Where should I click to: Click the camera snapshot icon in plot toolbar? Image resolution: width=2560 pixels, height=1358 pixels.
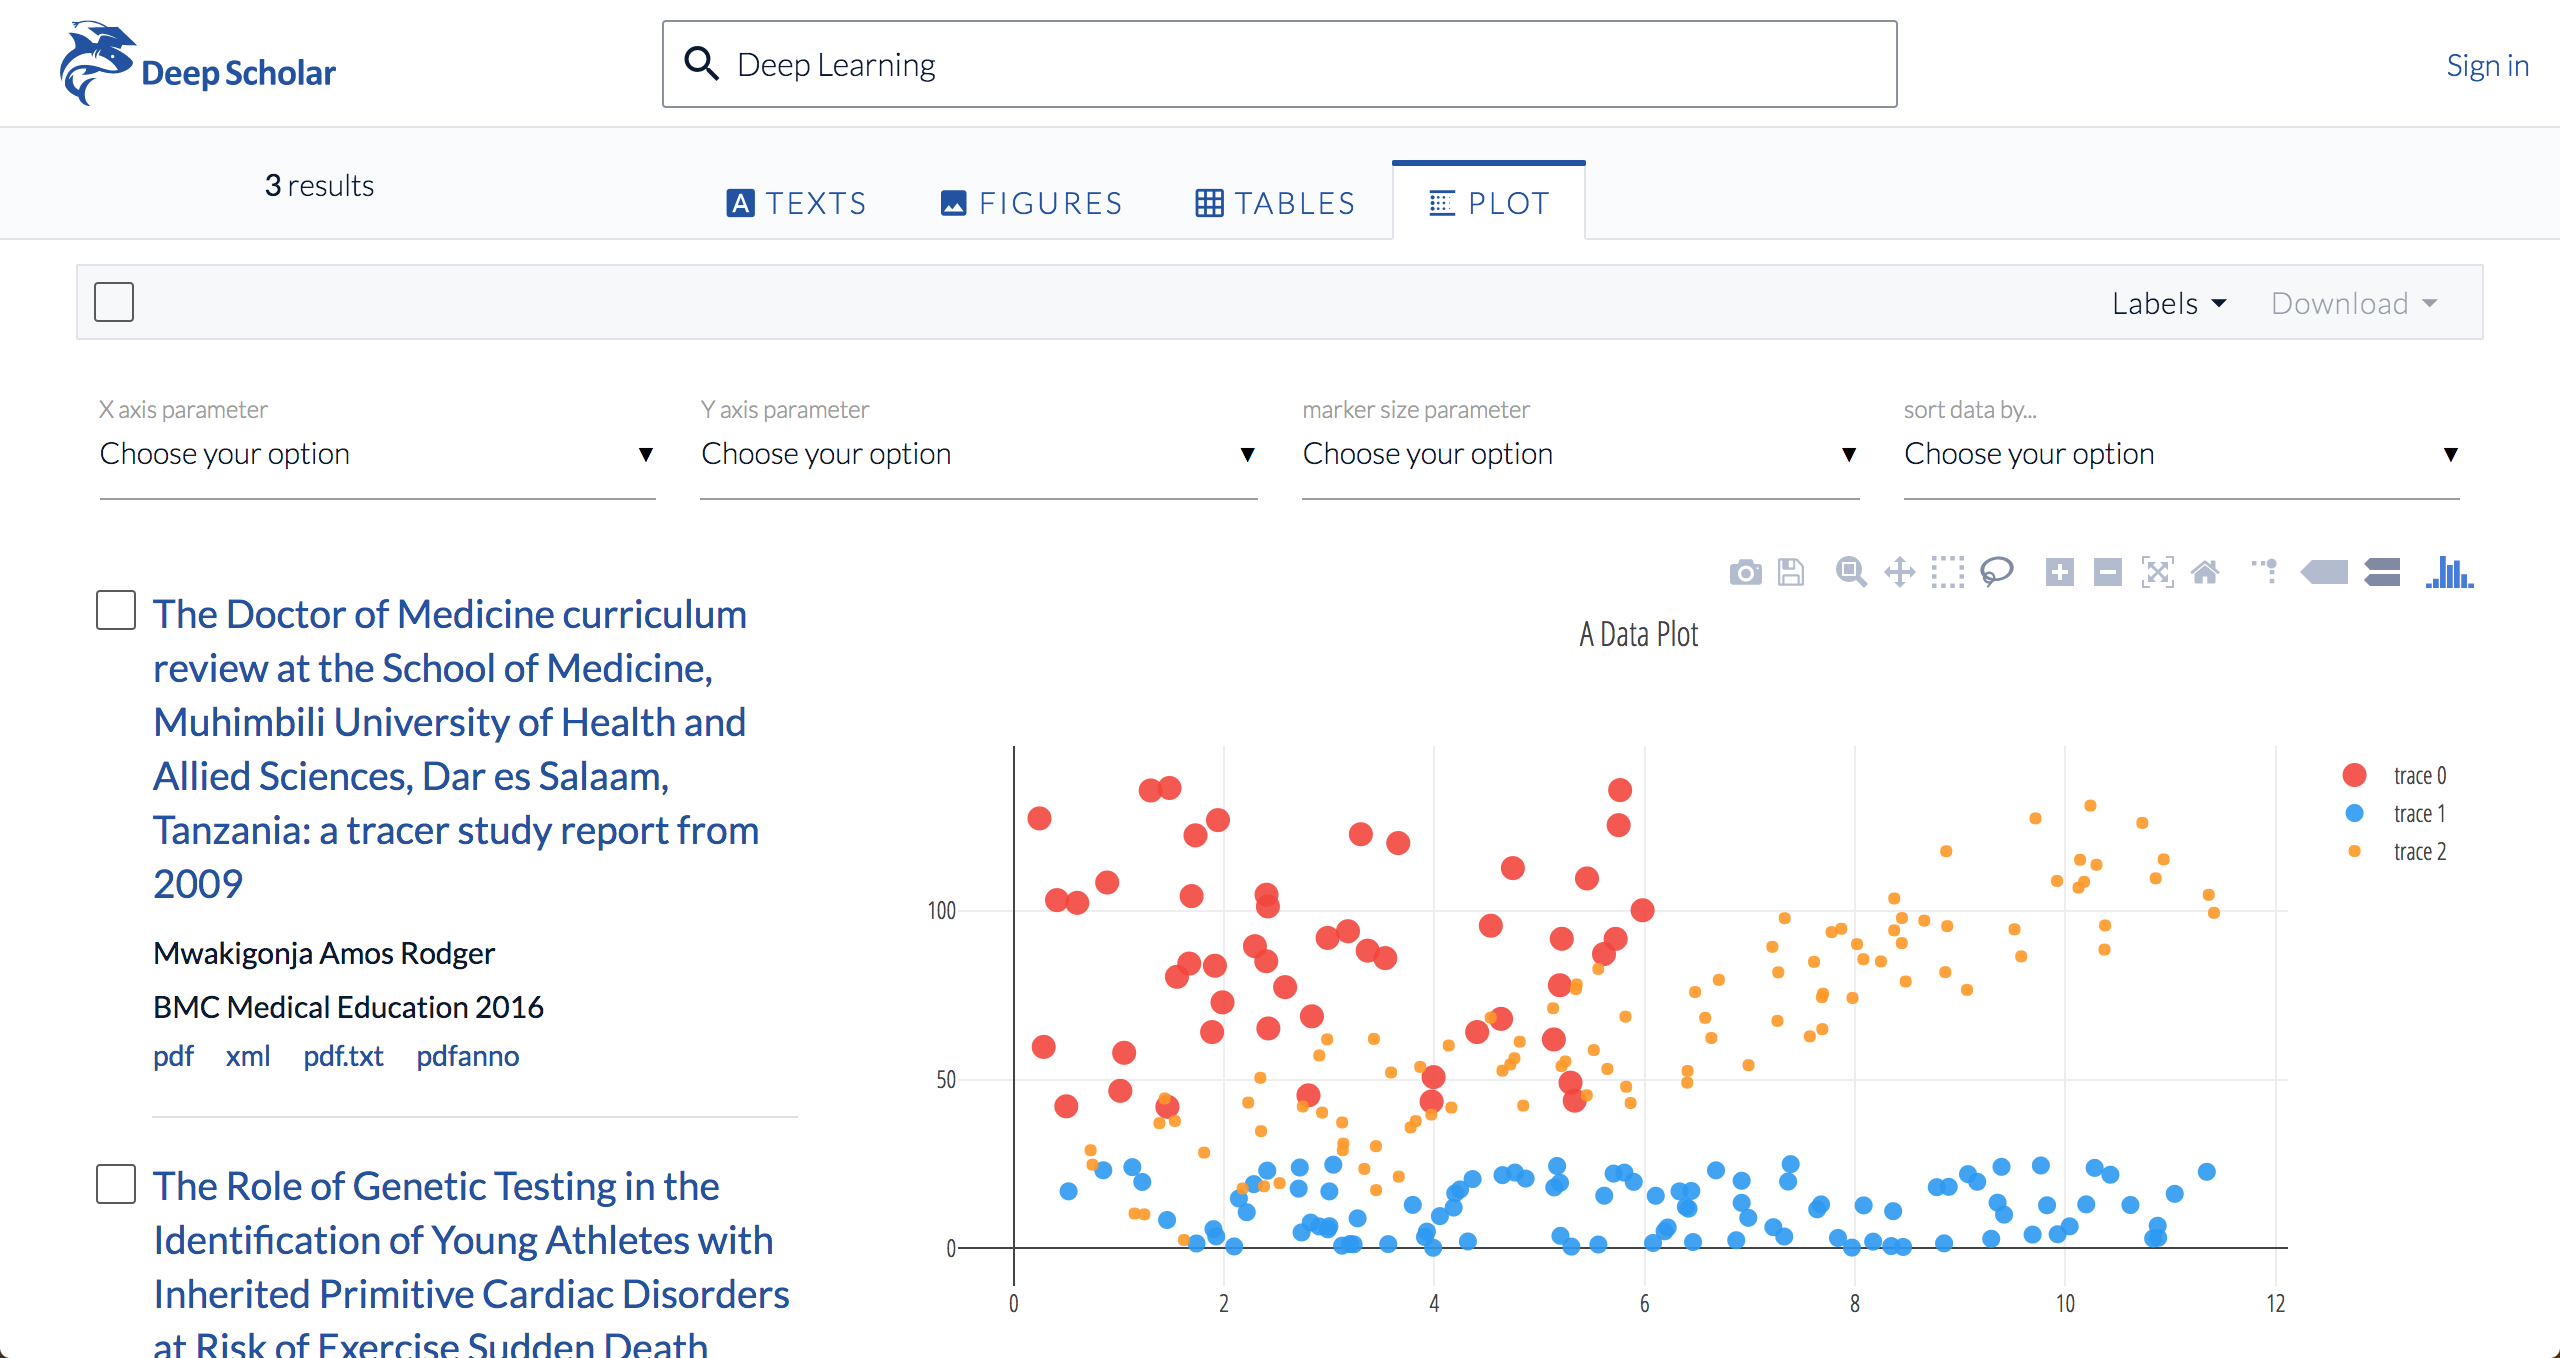click(1745, 572)
